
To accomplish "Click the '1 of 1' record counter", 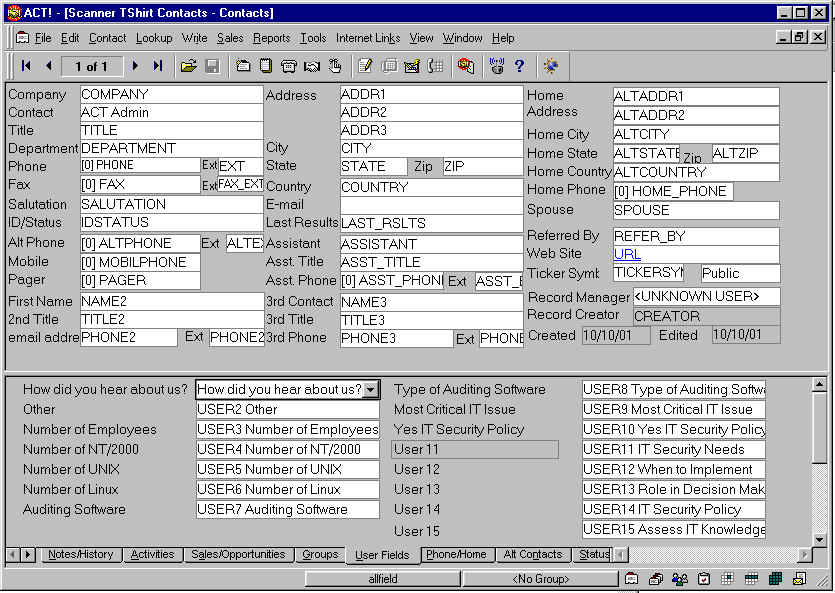I will point(92,66).
